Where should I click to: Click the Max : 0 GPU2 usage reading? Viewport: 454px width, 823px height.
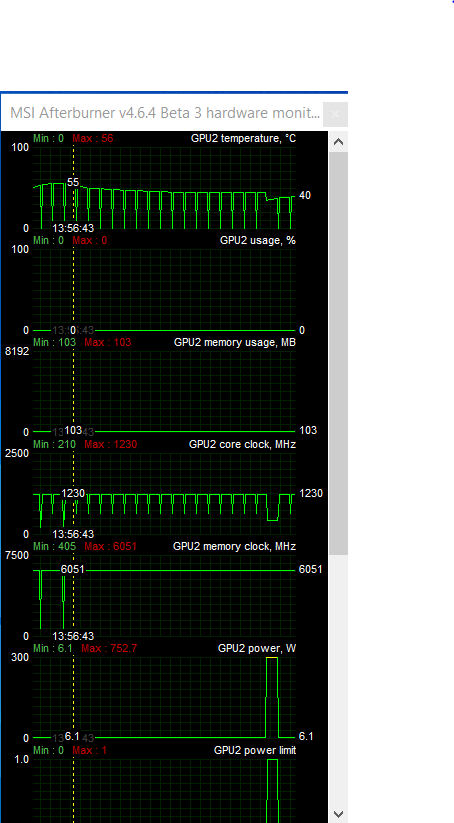click(90, 240)
